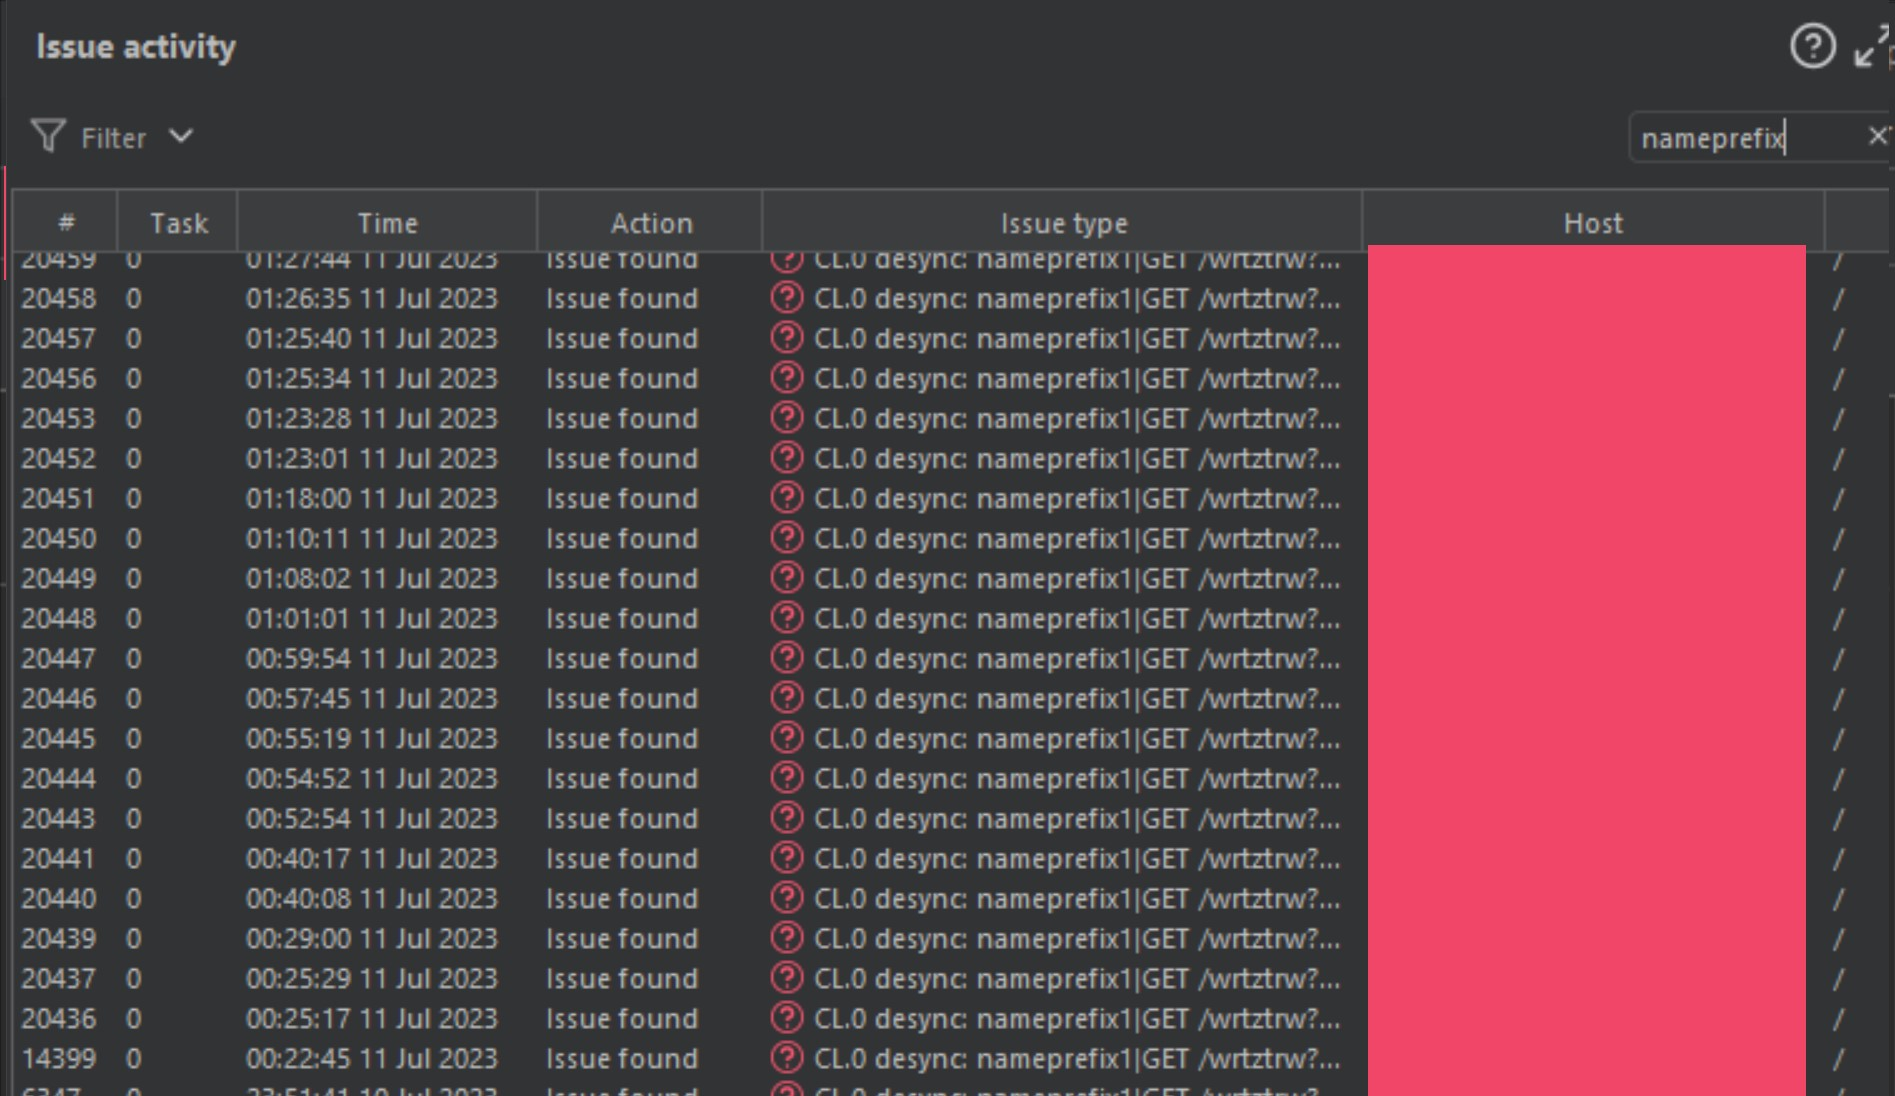Sort by the Host column header

[x=1593, y=222]
